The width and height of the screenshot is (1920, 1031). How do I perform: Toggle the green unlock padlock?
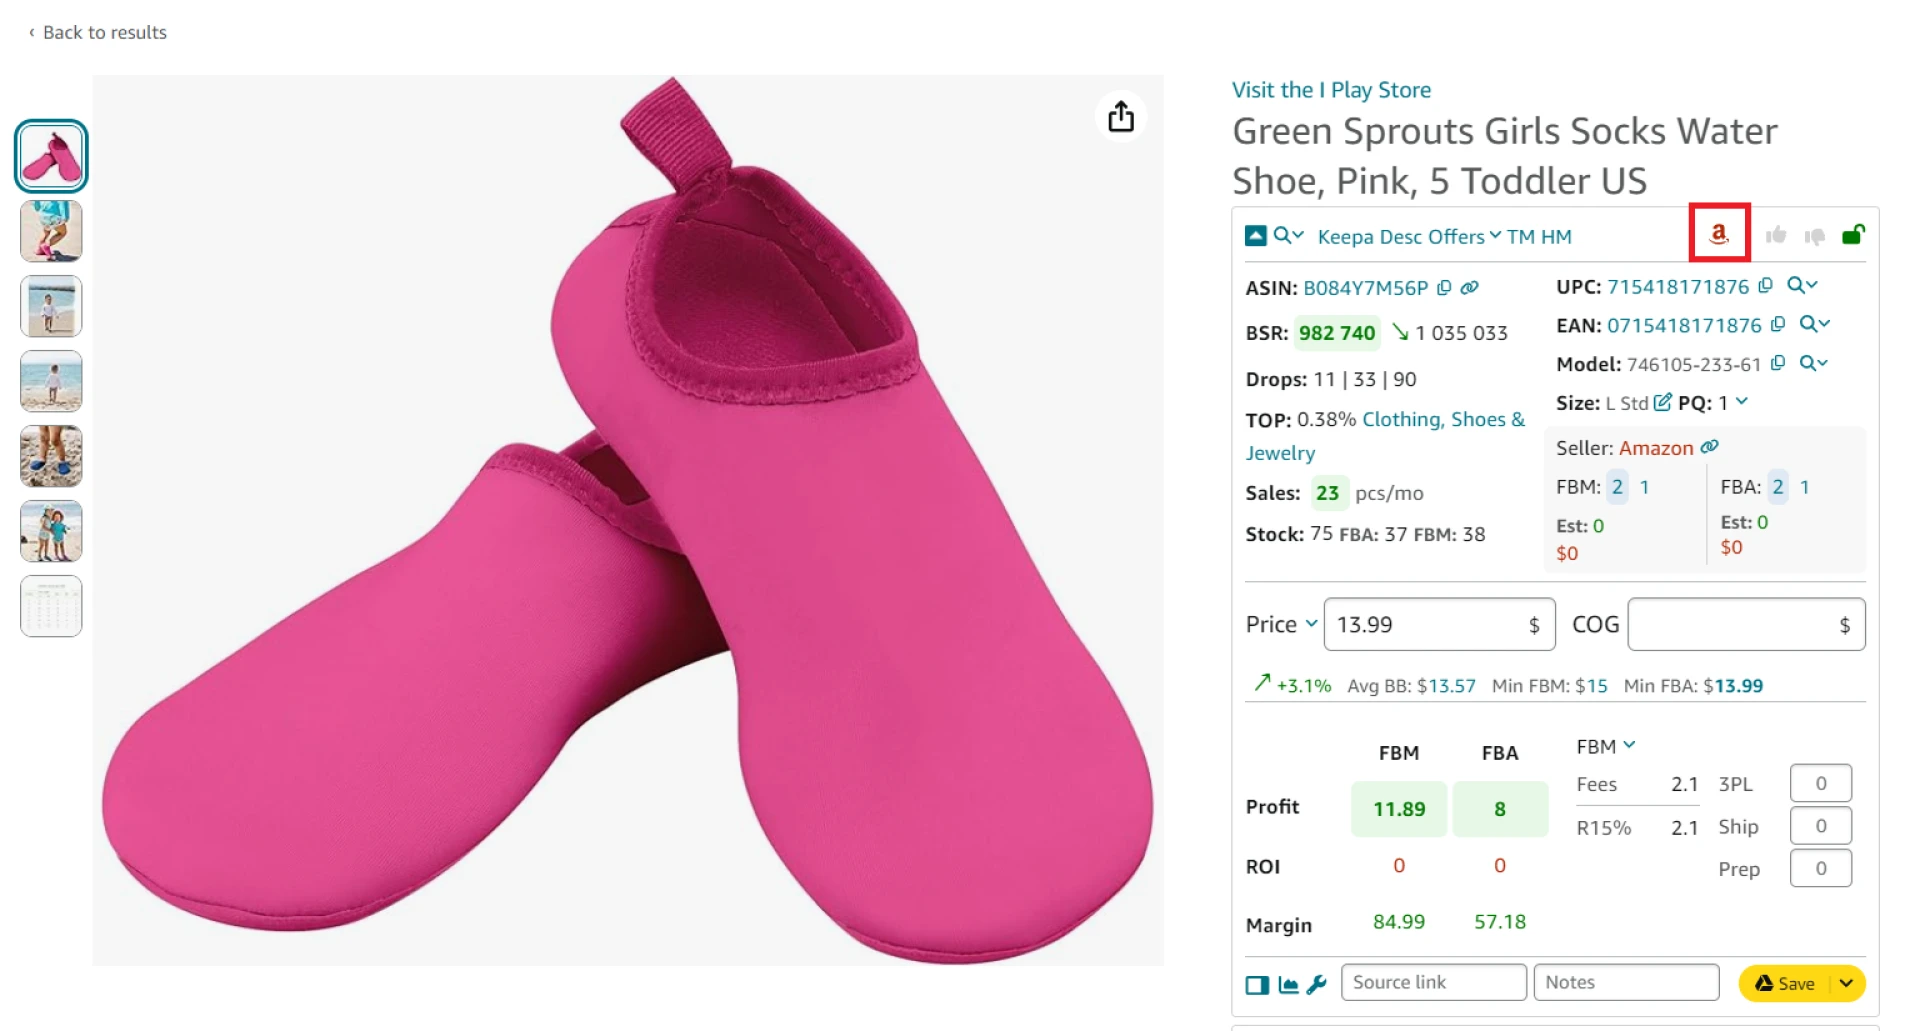point(1854,235)
